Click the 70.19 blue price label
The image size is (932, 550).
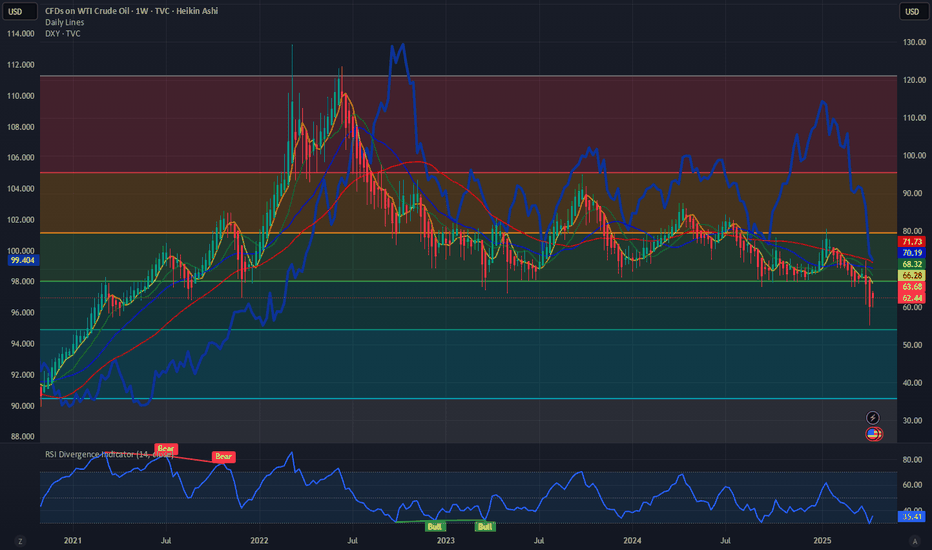tap(912, 253)
